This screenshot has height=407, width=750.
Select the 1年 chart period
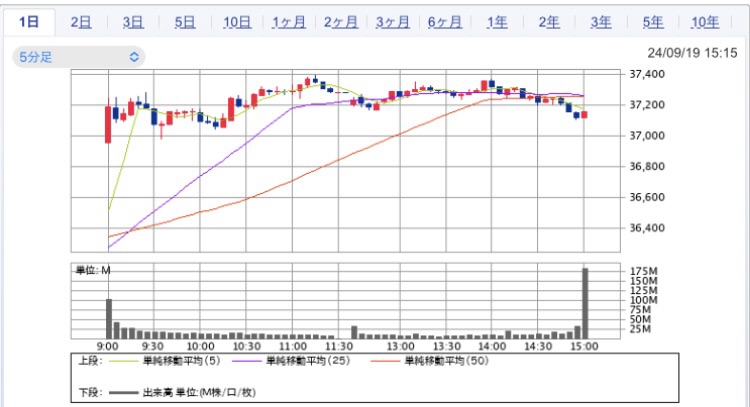point(497,22)
